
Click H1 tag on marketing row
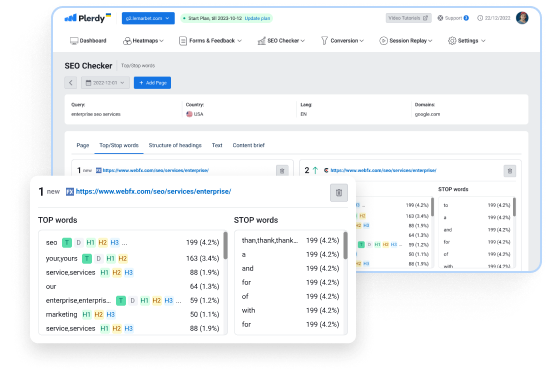point(86,315)
